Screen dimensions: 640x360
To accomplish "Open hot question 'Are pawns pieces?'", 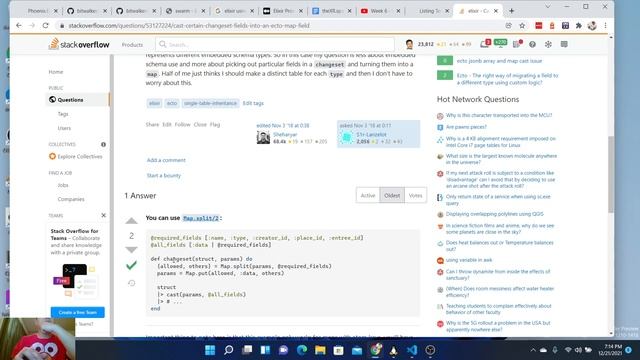I will pyautogui.click(x=466, y=127).
